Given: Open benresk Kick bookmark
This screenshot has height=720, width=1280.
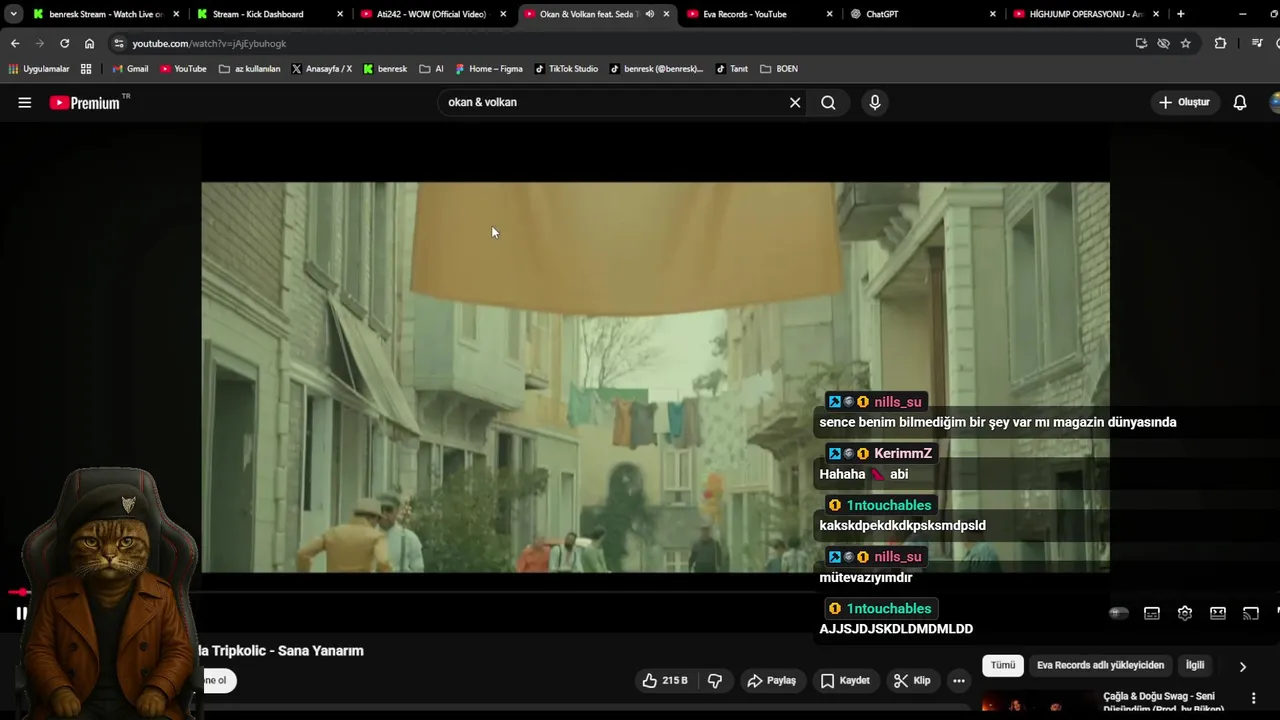Looking at the screenshot, I should coord(385,69).
